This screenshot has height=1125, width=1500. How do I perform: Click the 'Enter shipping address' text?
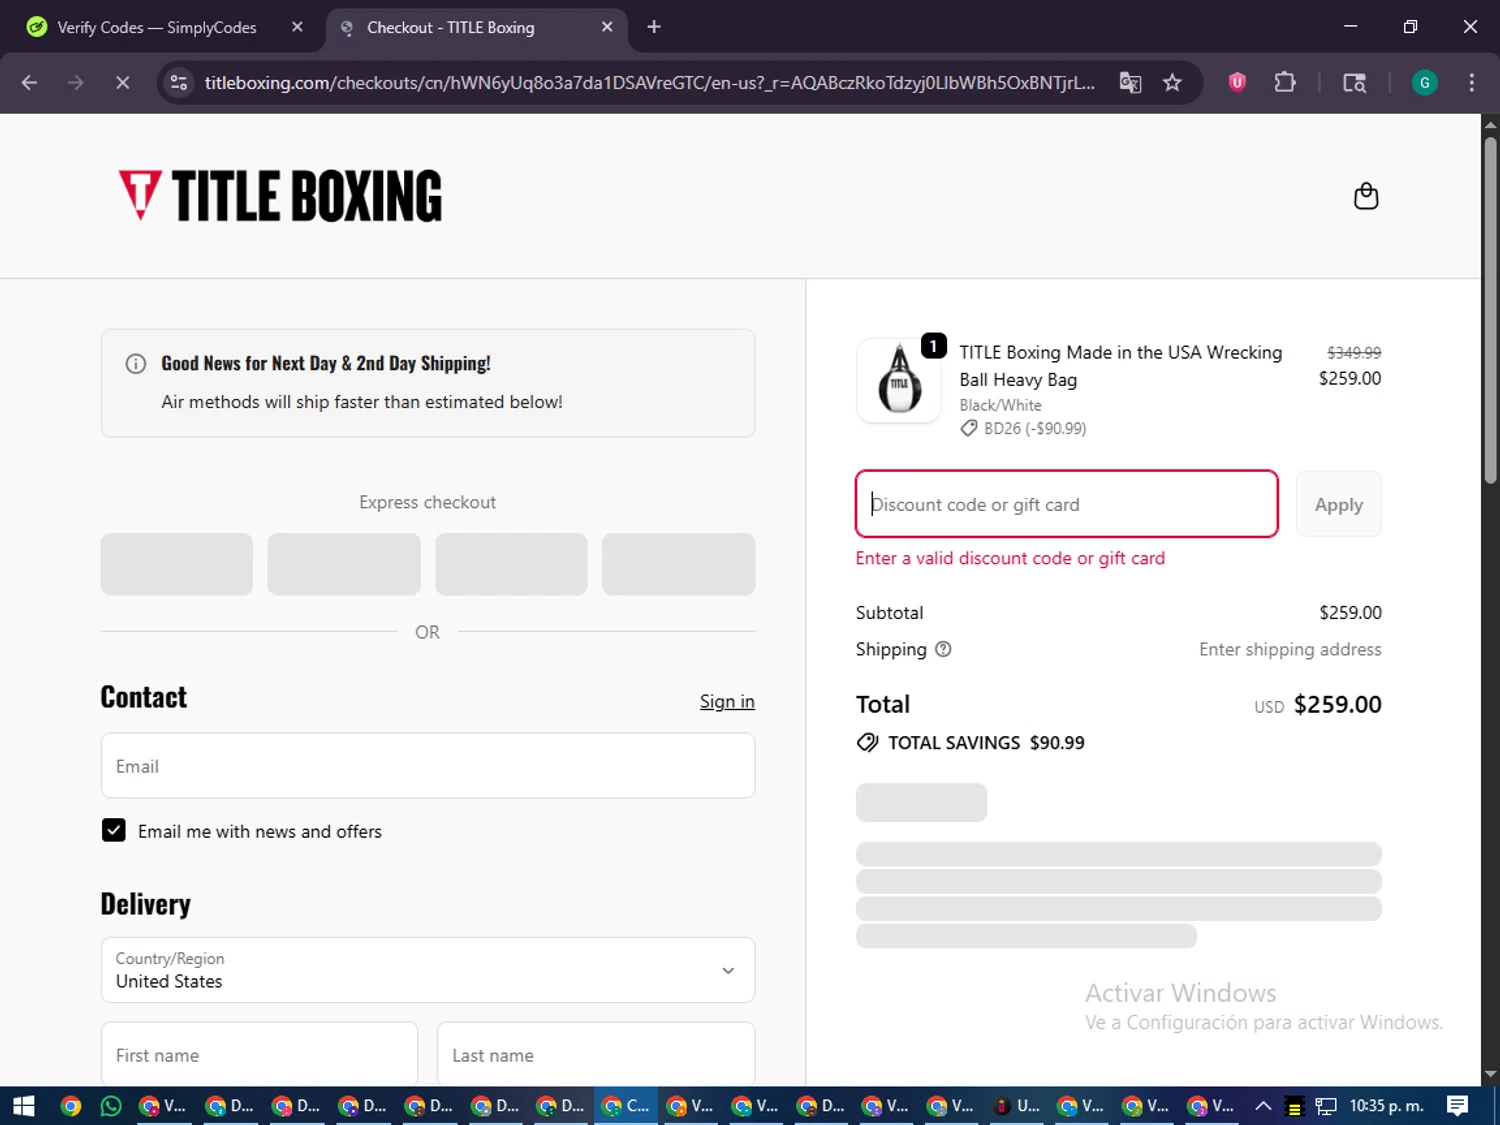pos(1290,649)
